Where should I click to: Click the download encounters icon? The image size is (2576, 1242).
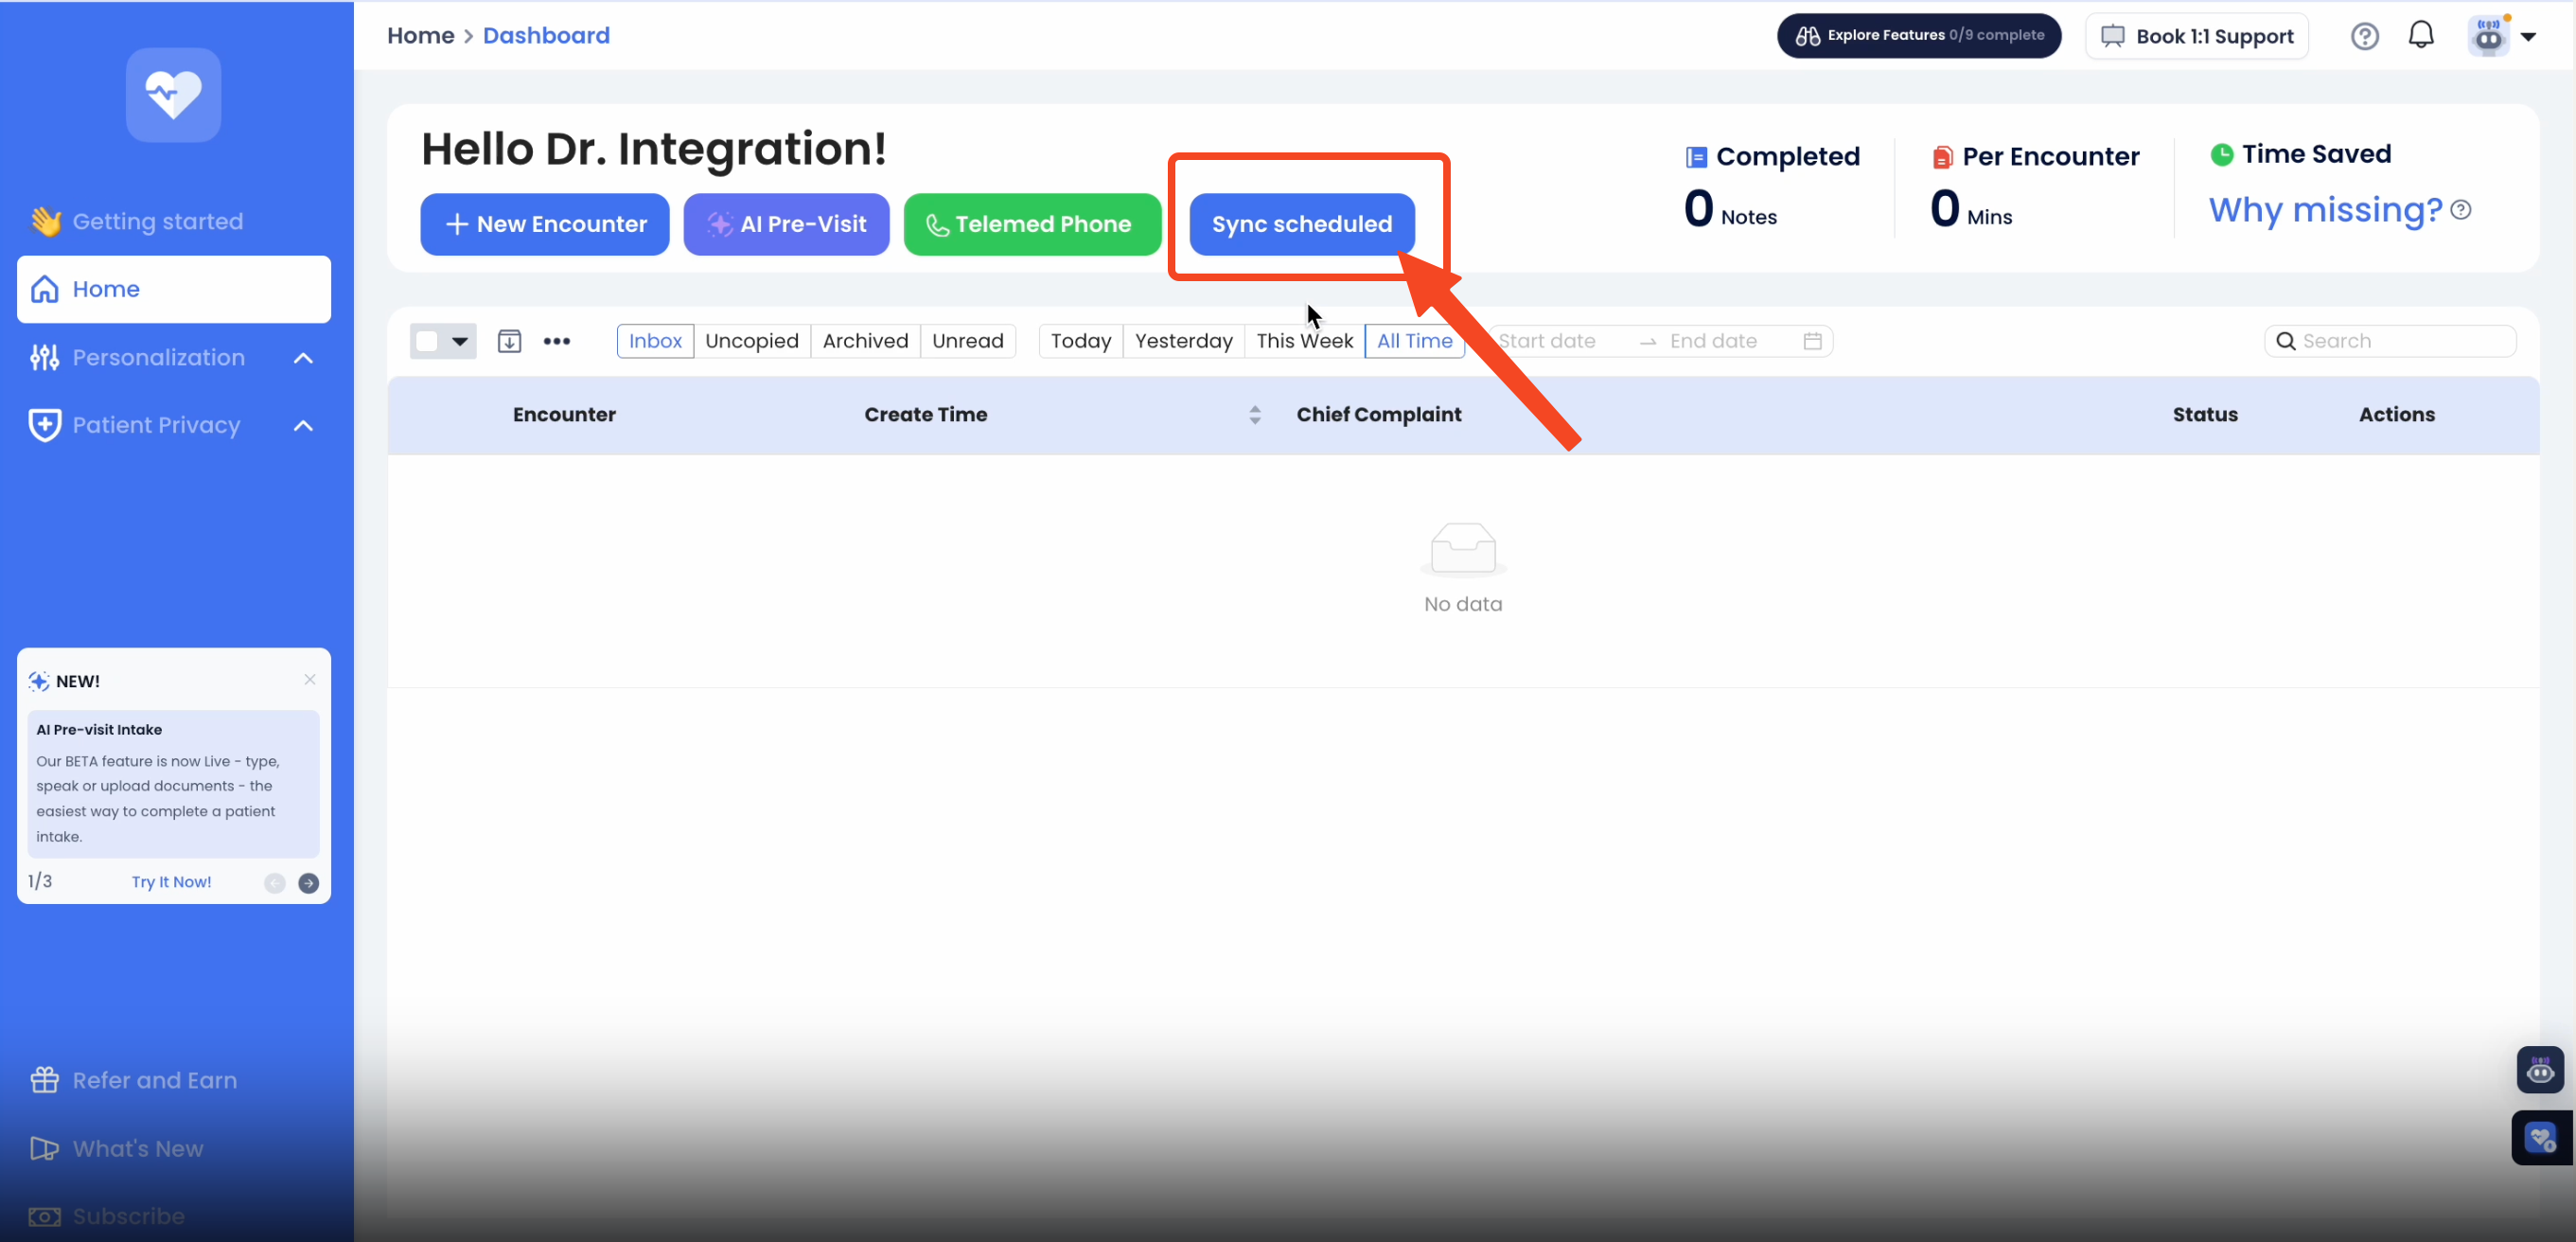coord(509,341)
